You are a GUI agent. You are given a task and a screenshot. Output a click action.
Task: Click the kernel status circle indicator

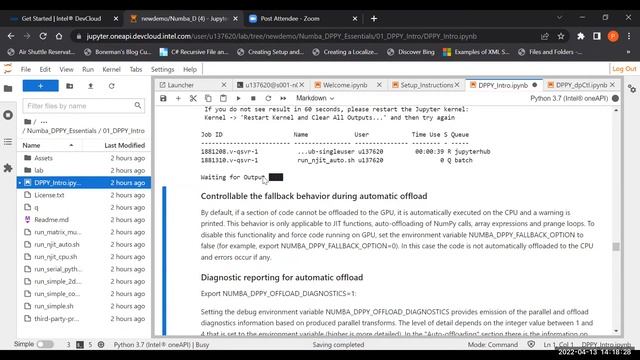pyautogui.click(x=616, y=98)
